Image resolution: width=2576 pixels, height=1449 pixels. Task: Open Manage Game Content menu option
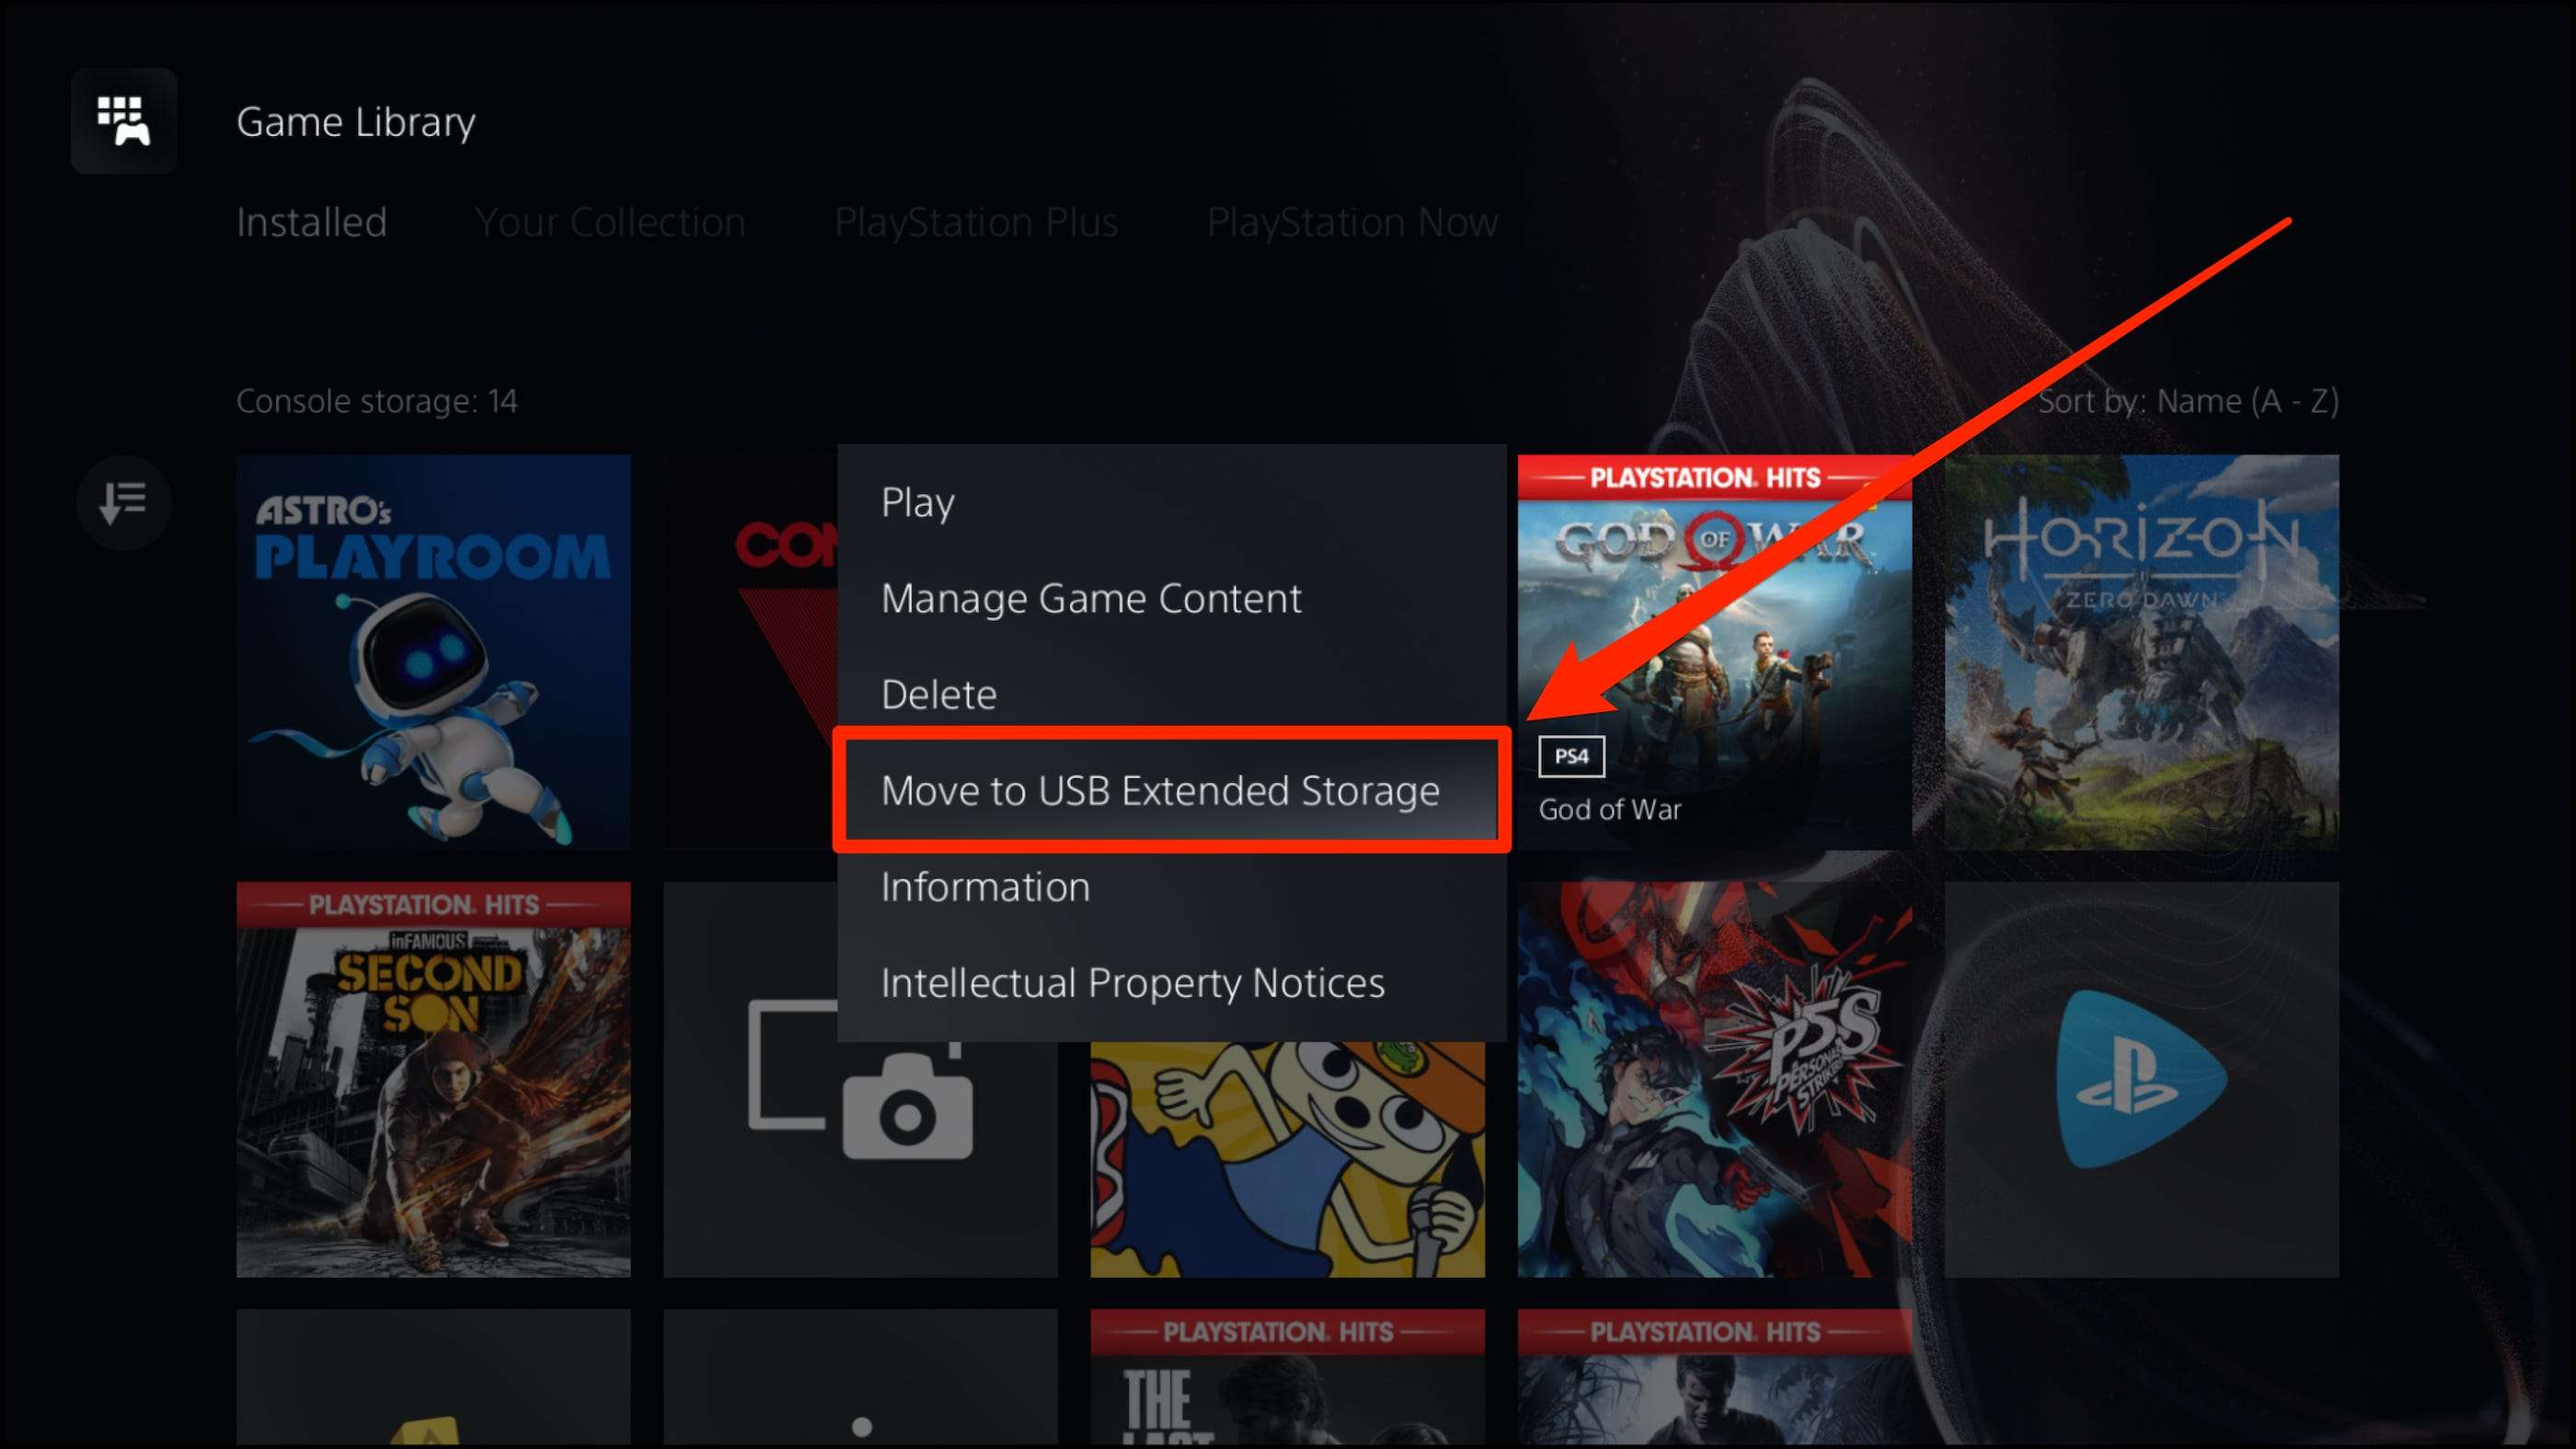pyautogui.click(x=1092, y=598)
